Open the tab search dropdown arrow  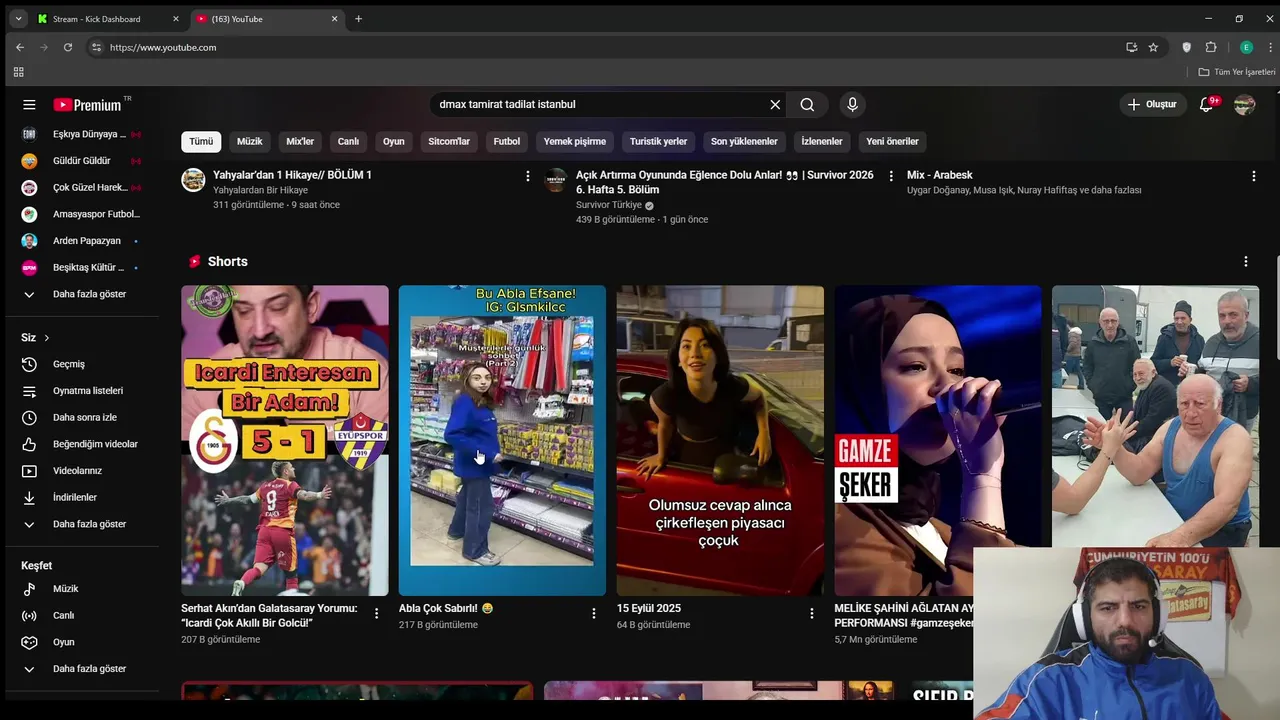point(18,19)
